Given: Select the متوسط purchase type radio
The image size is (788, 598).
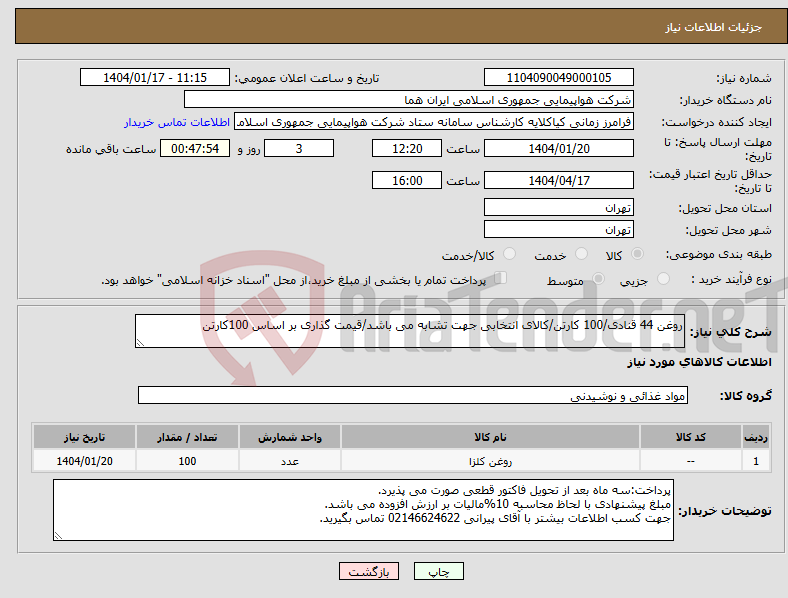Looking at the screenshot, I should [x=598, y=278].
